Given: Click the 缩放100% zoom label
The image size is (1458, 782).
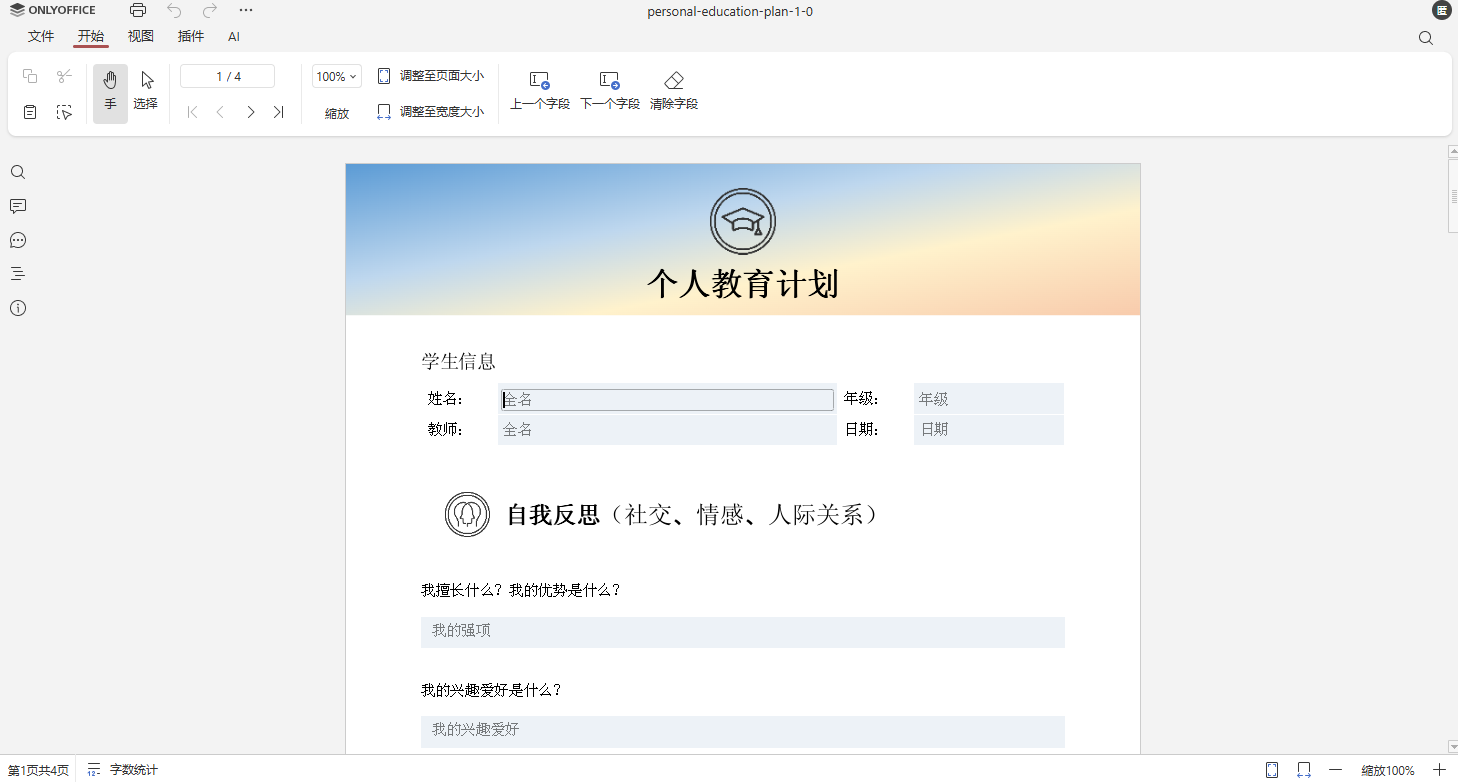Looking at the screenshot, I should point(1388,771).
